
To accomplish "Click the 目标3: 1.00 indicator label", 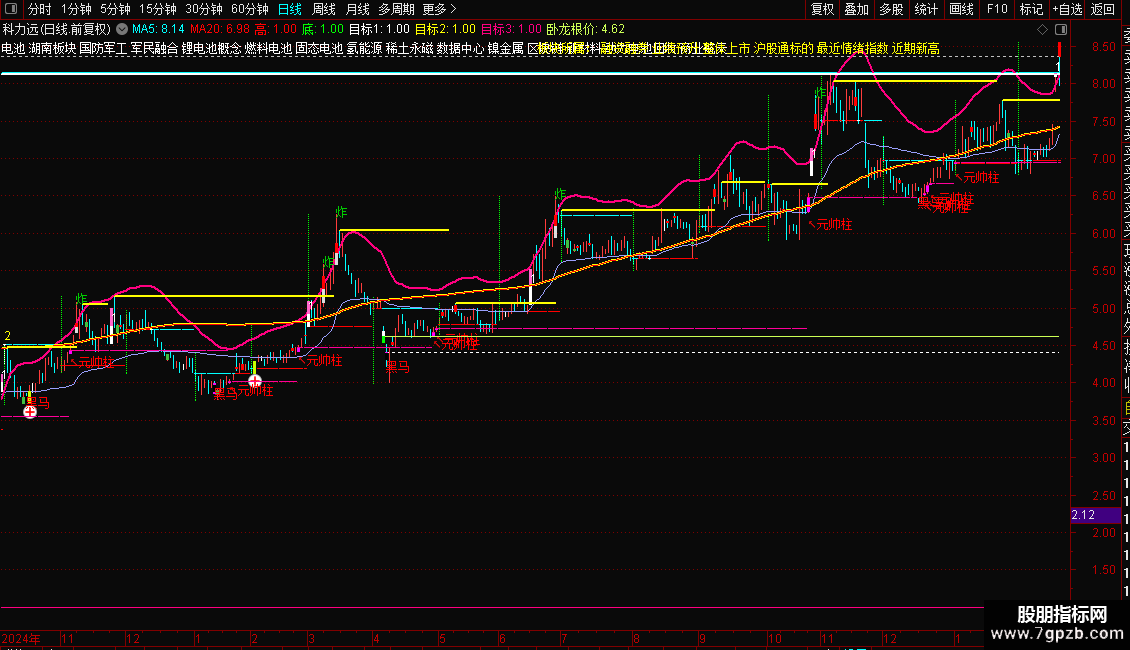I will pyautogui.click(x=511, y=29).
